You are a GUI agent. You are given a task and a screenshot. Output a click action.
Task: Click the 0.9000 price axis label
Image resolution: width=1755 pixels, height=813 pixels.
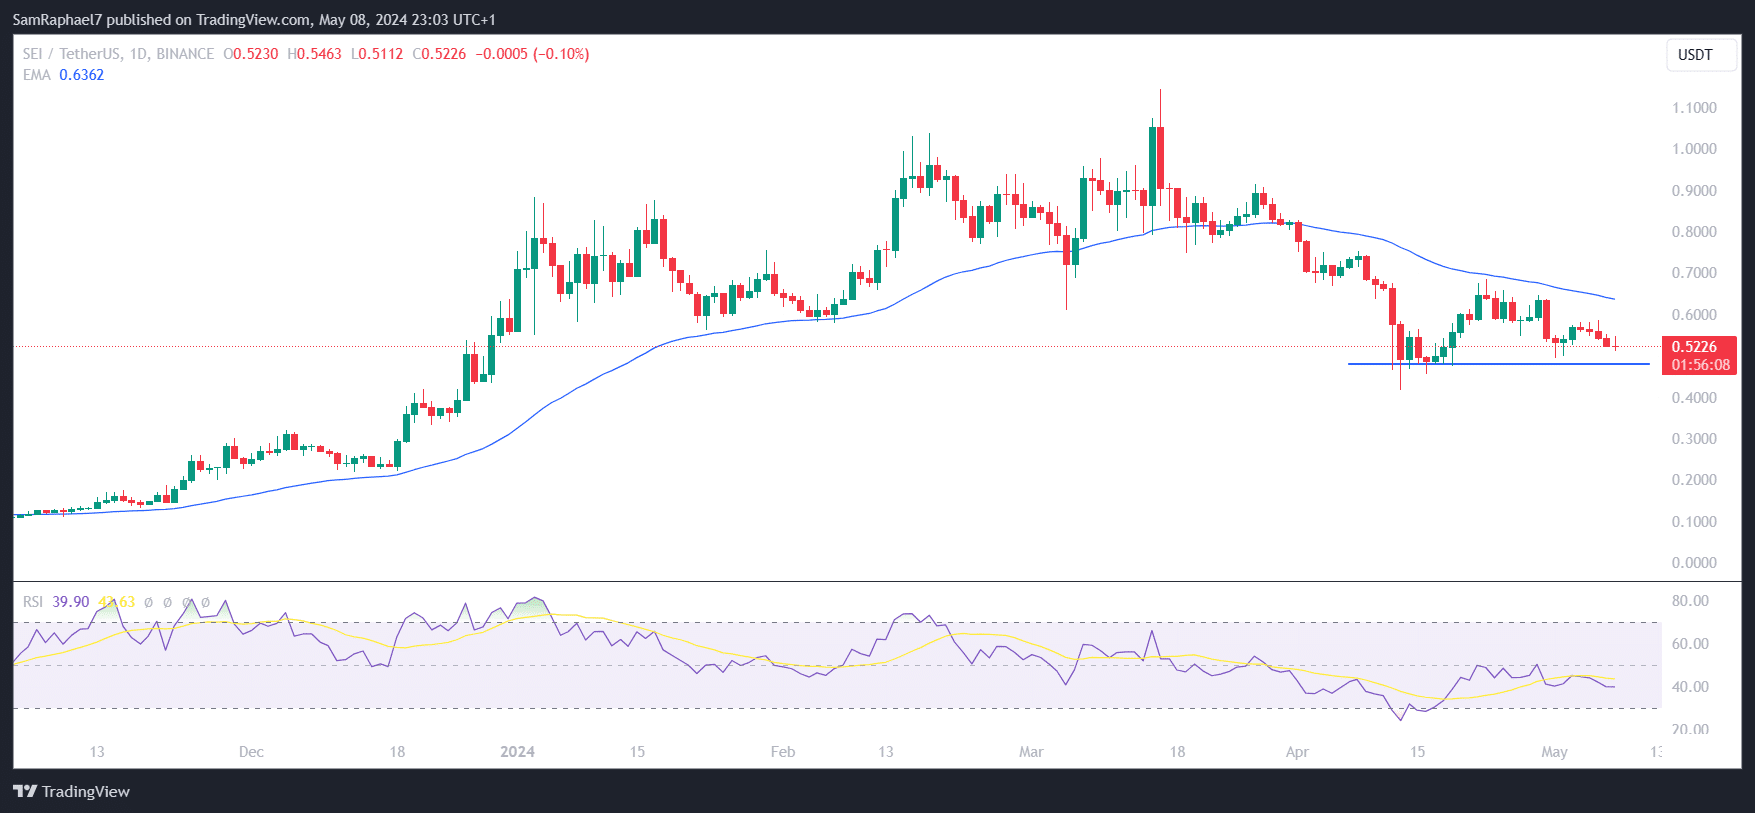click(x=1694, y=191)
